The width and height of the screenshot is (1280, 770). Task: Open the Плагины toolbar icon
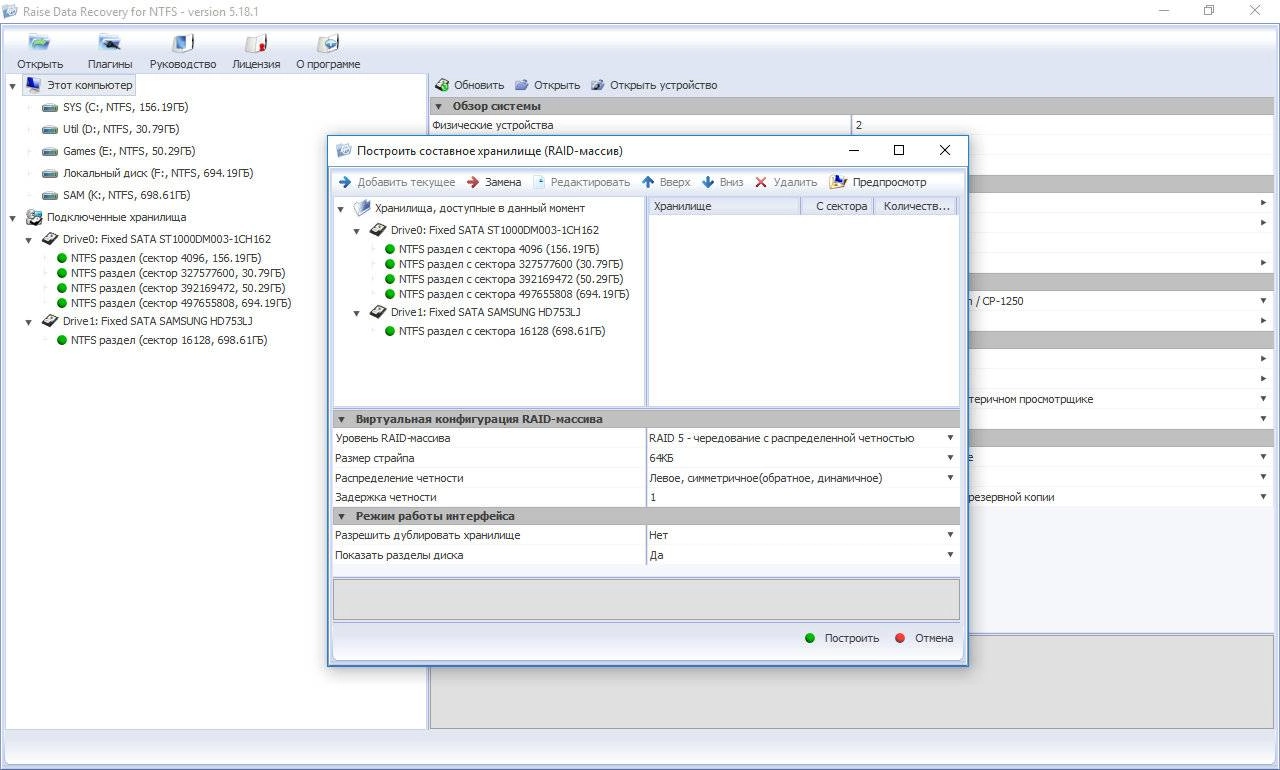click(x=110, y=44)
